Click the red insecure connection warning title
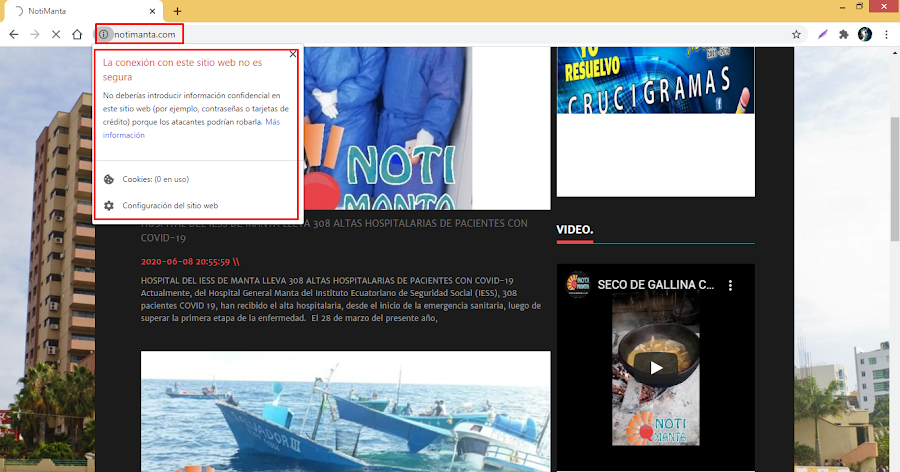Image resolution: width=900 pixels, height=472 pixels. (x=183, y=69)
